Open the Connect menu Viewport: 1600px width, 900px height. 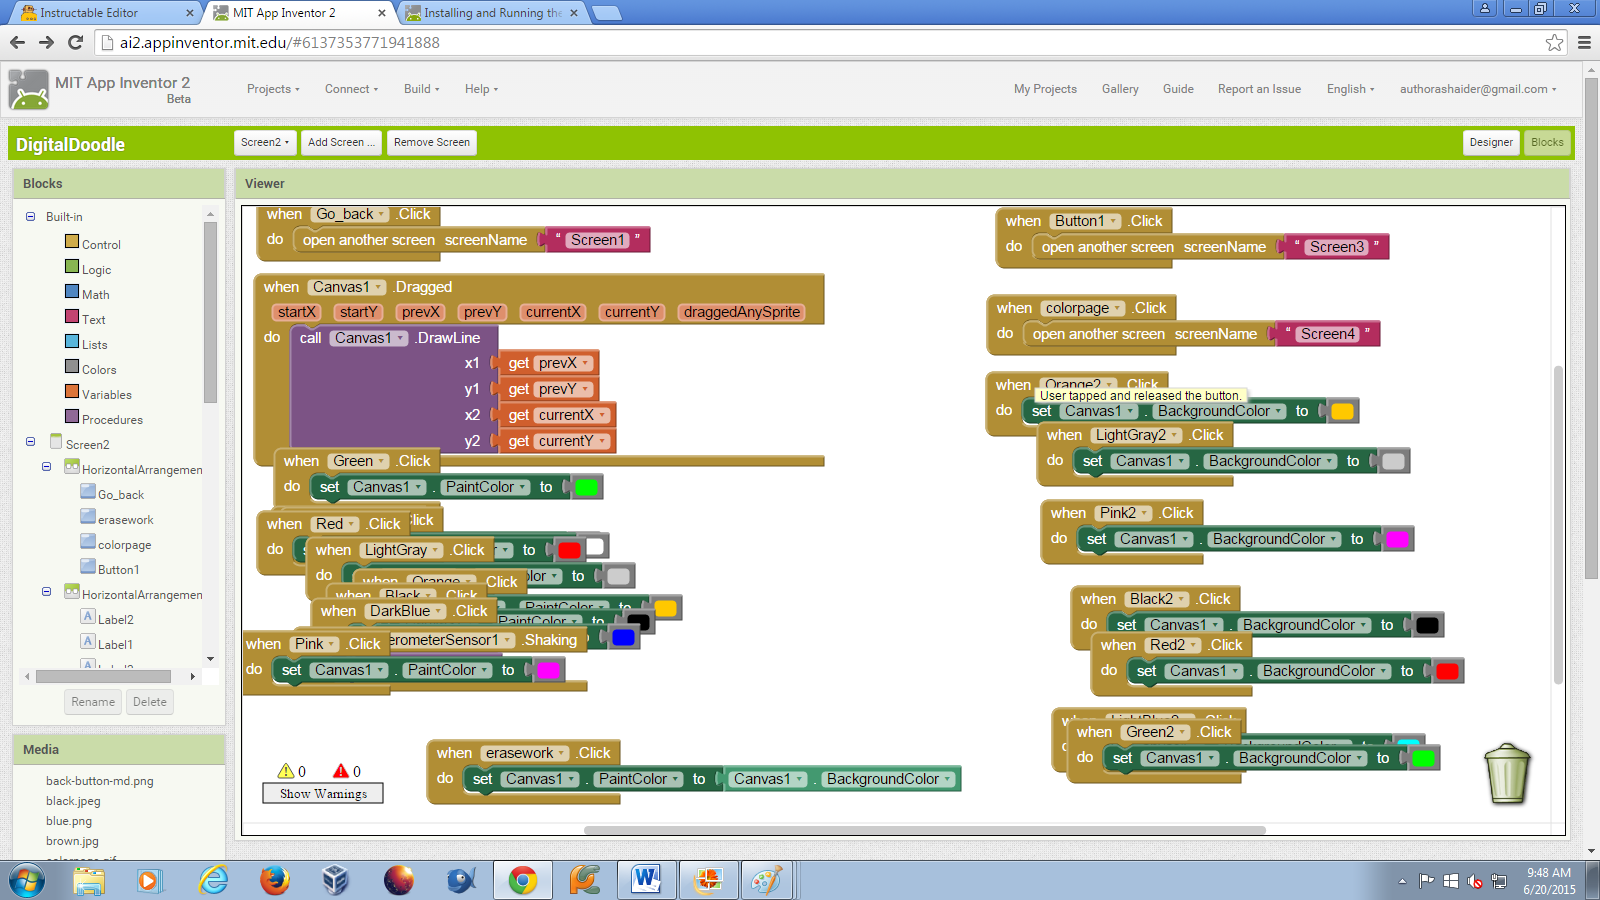pos(351,89)
